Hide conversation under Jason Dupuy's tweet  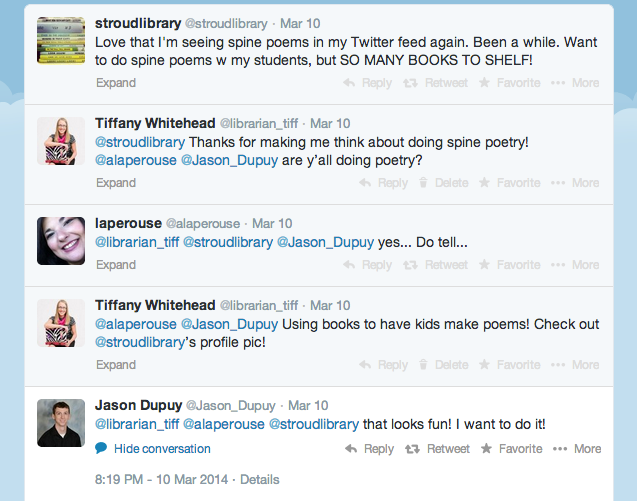click(153, 449)
